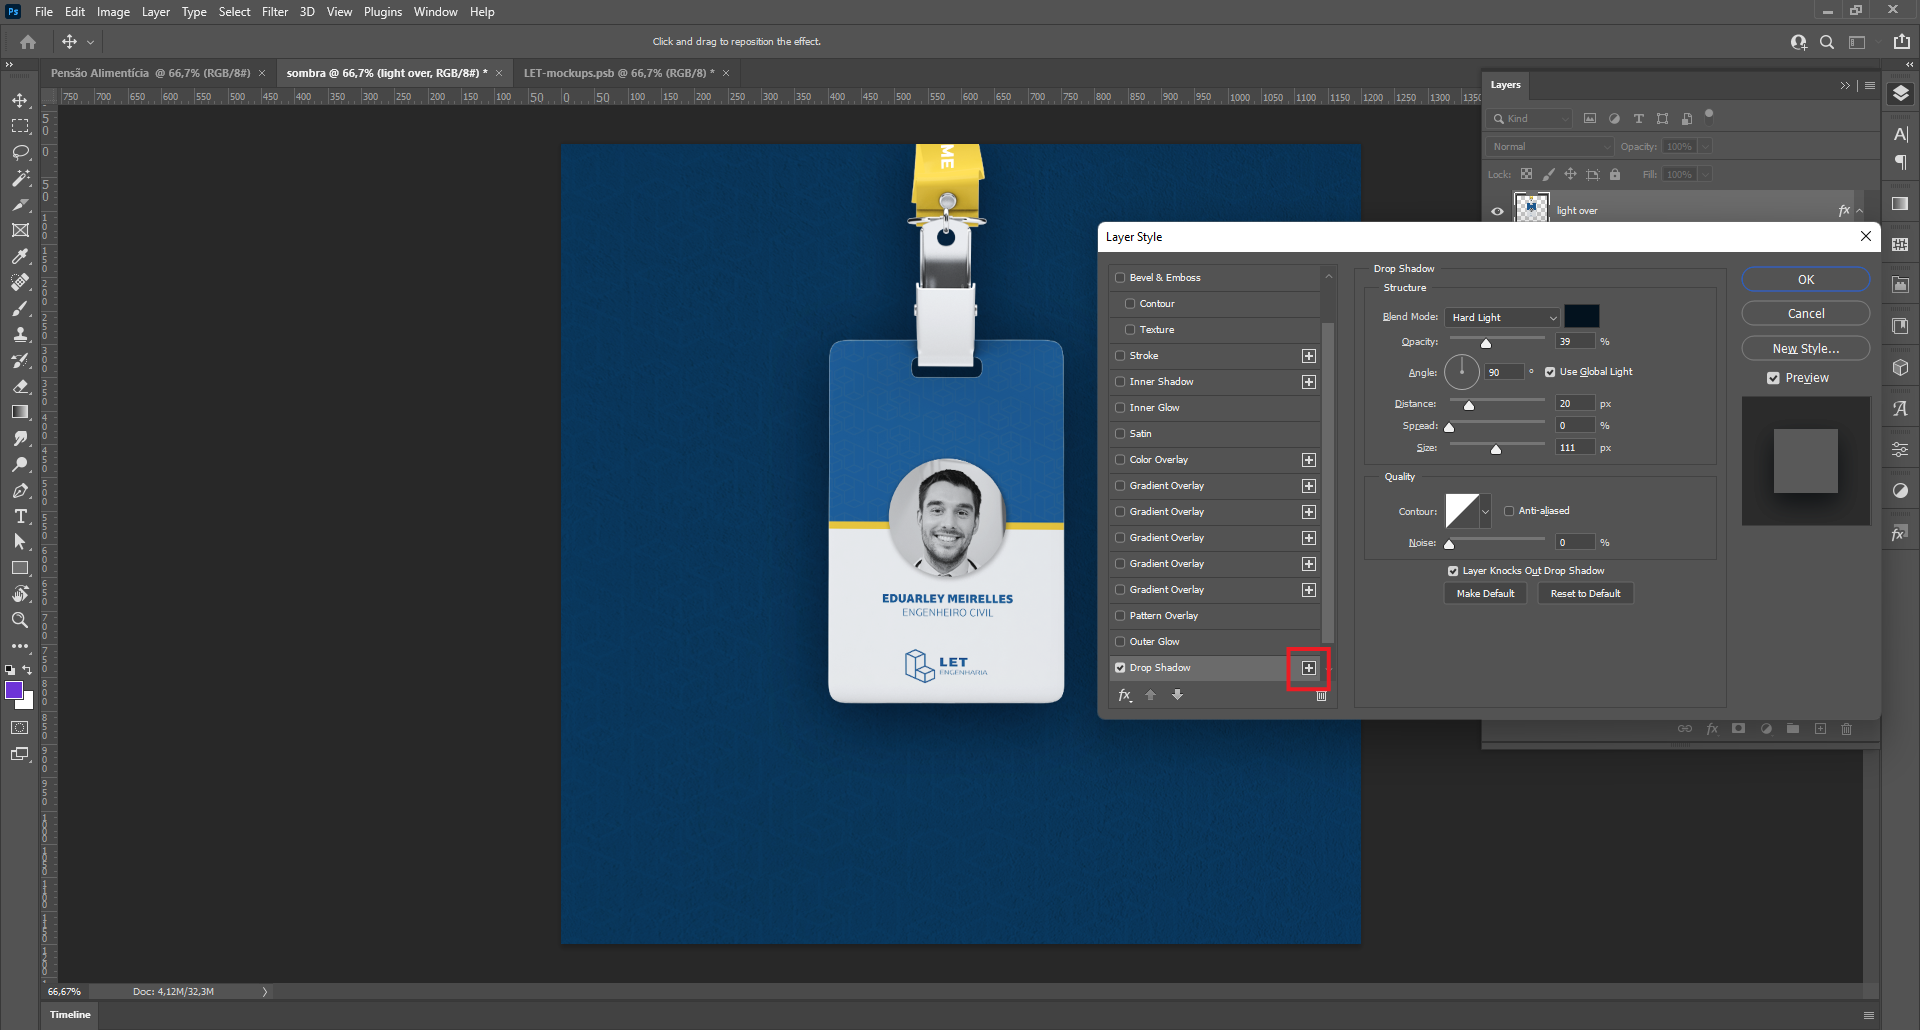
Task: Add another Drop Shadow with plus icon
Action: [1309, 668]
